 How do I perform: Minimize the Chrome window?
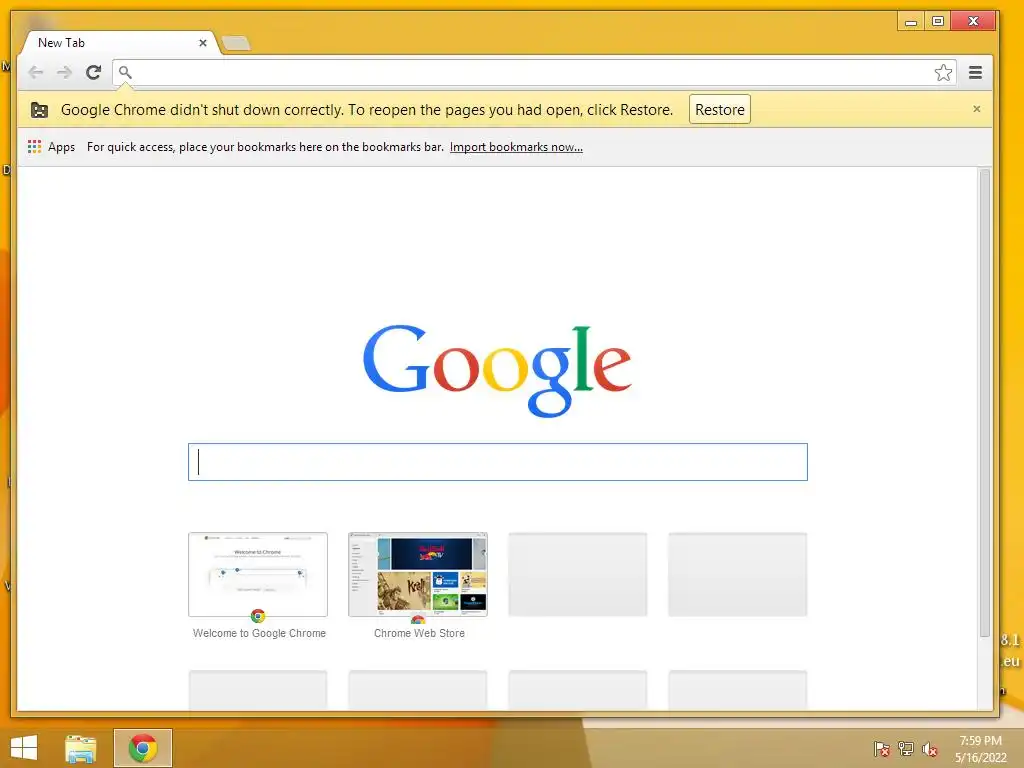(911, 21)
